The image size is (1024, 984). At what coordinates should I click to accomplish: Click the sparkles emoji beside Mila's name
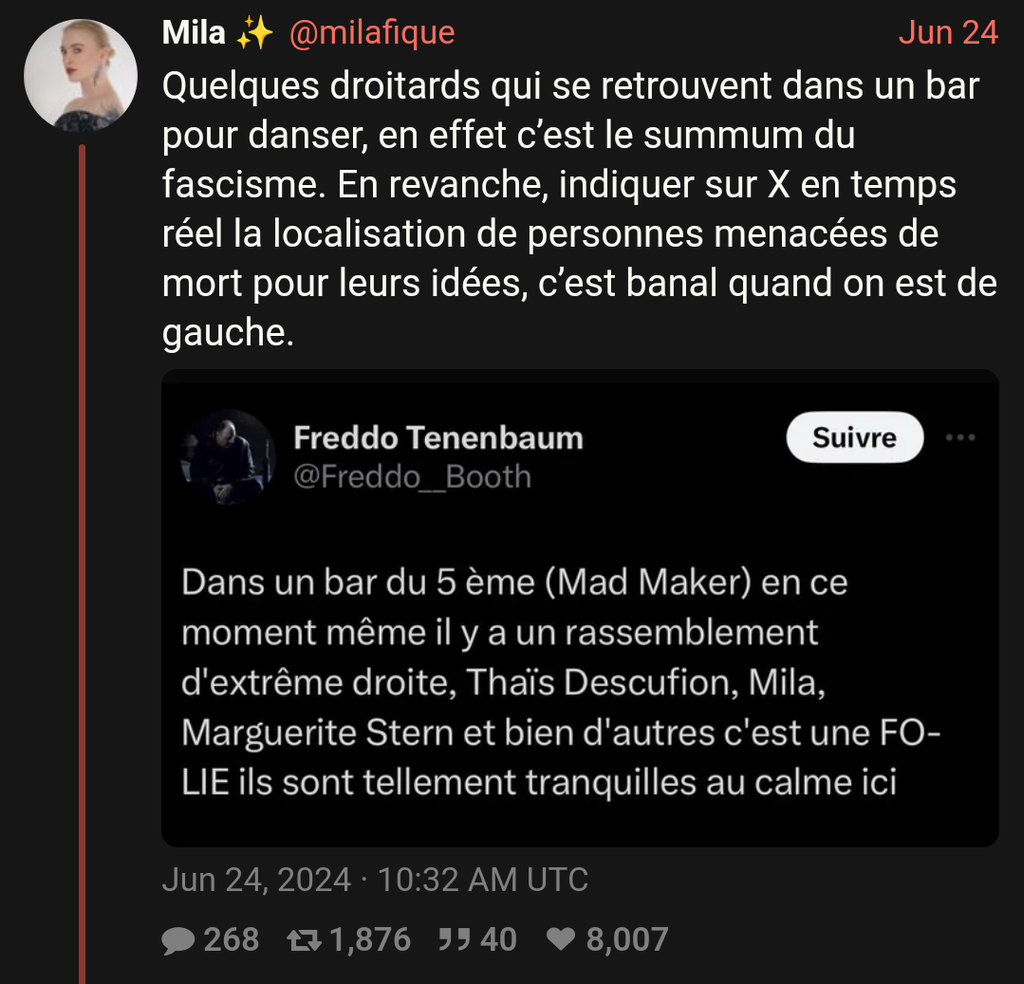[255, 33]
